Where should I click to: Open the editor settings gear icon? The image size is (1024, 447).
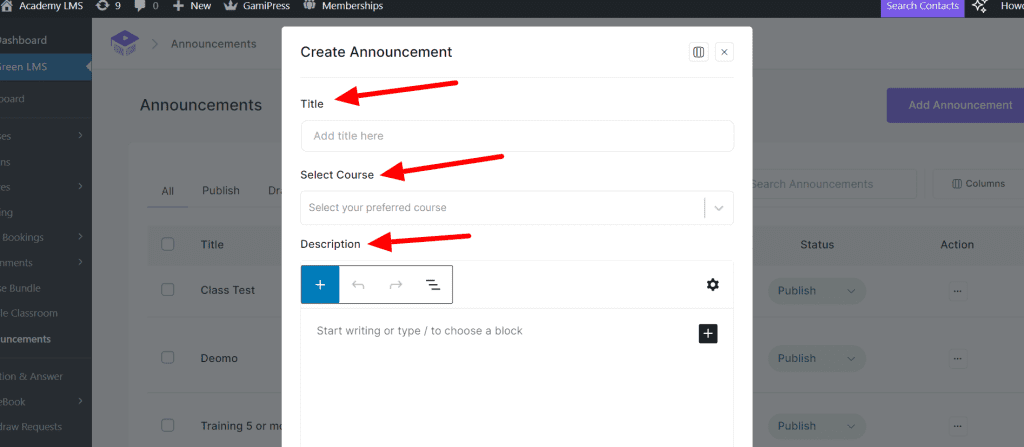pyautogui.click(x=712, y=284)
